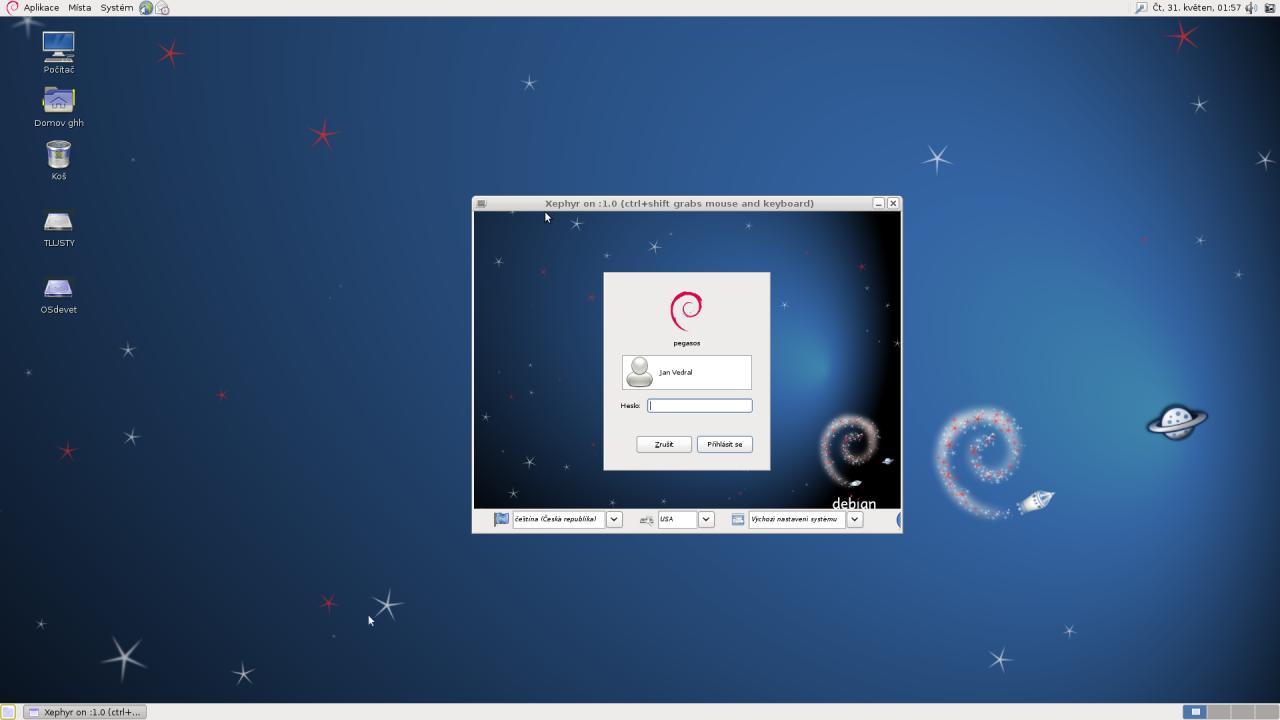Screen dimensions: 1280x720
Task: Click the Přihlásit se button
Action: click(x=725, y=444)
